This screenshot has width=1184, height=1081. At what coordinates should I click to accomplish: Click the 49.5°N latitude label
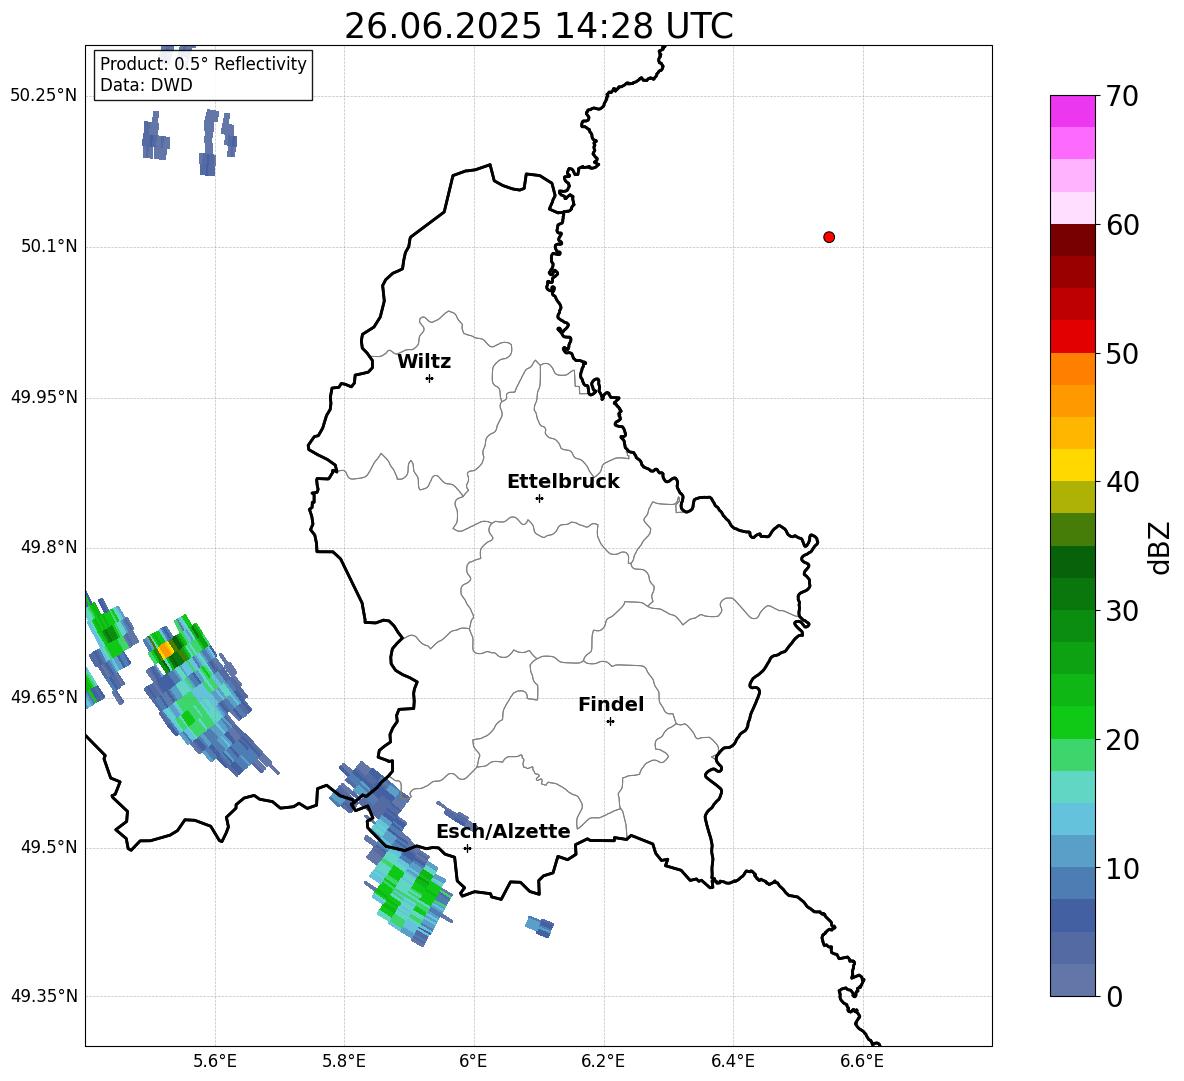pos(49,847)
